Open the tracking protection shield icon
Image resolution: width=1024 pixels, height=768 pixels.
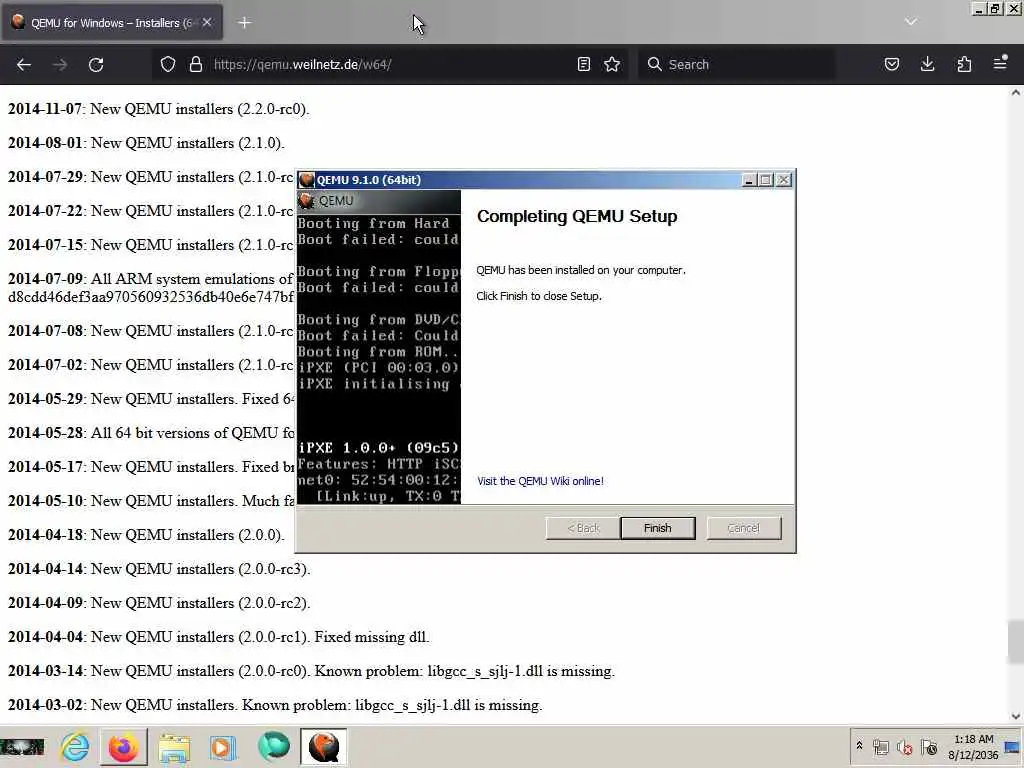168,64
